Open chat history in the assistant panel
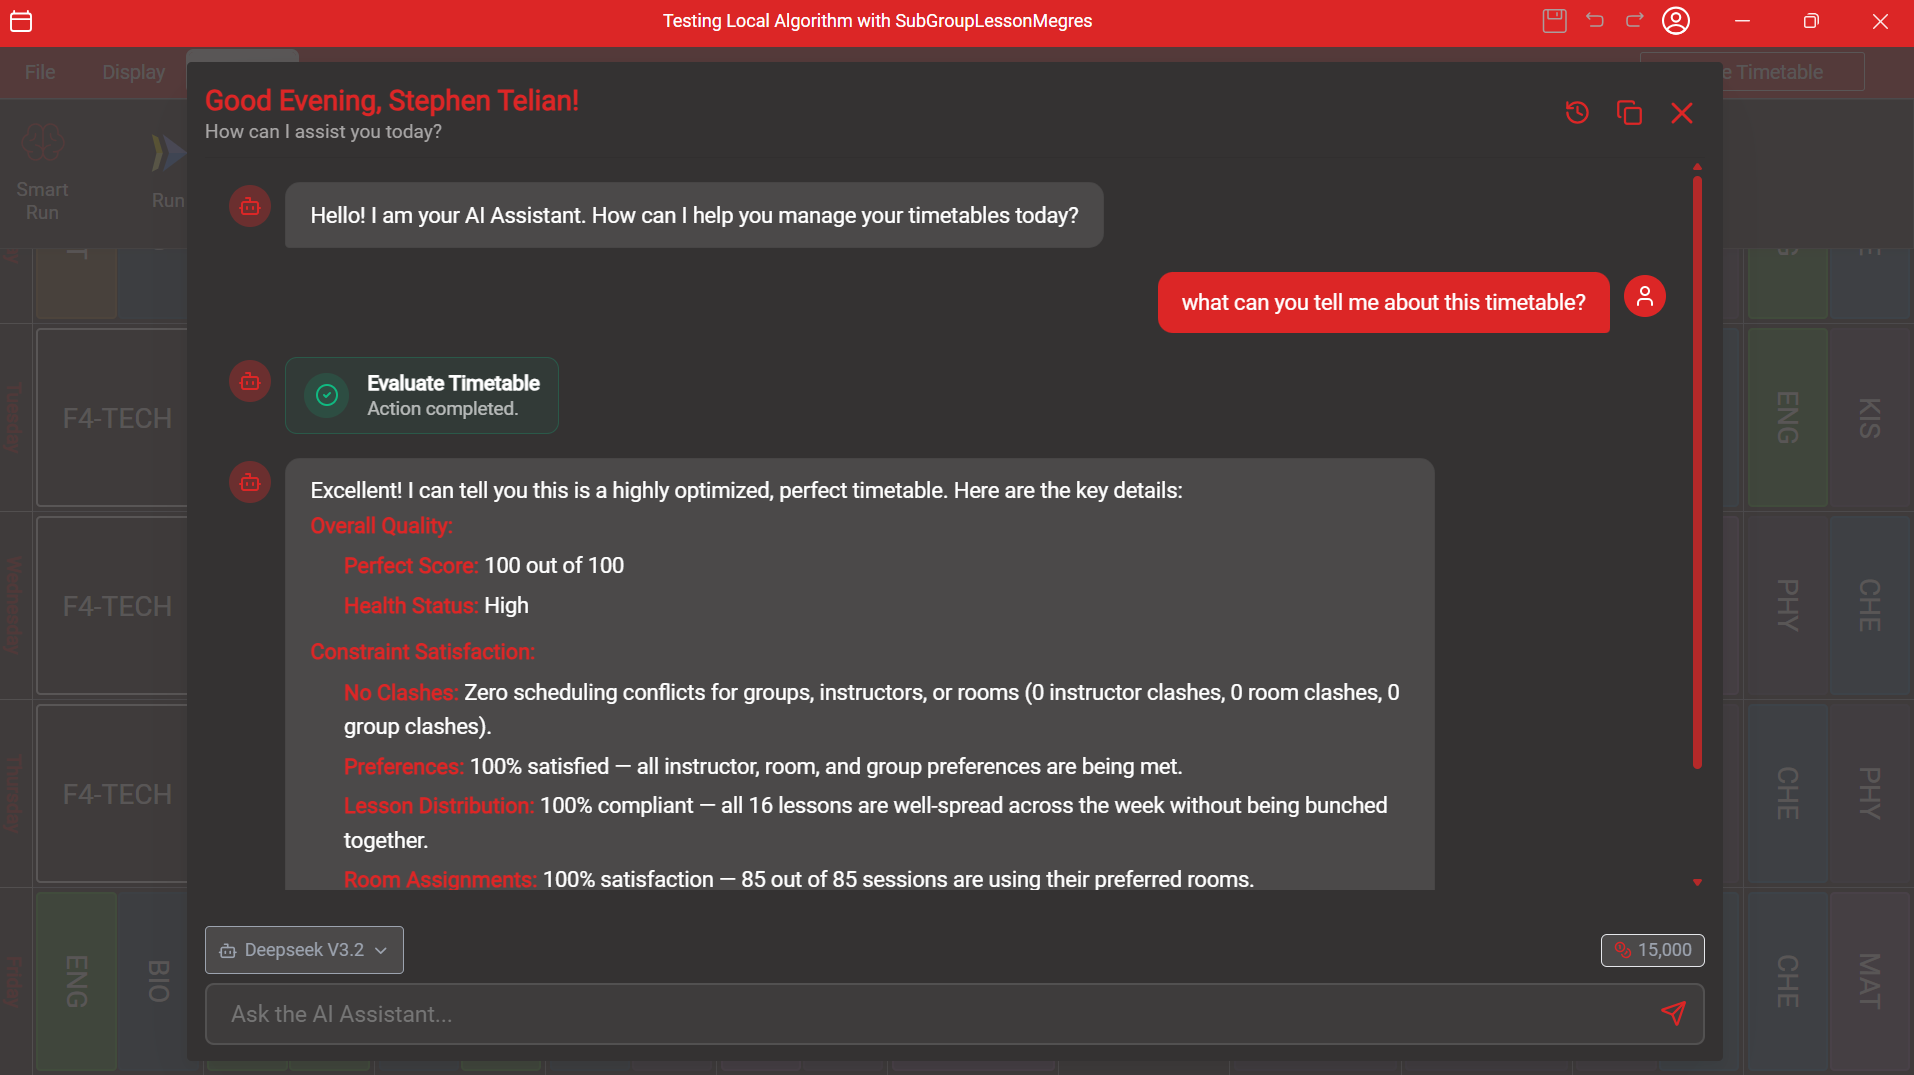 click(x=1577, y=113)
